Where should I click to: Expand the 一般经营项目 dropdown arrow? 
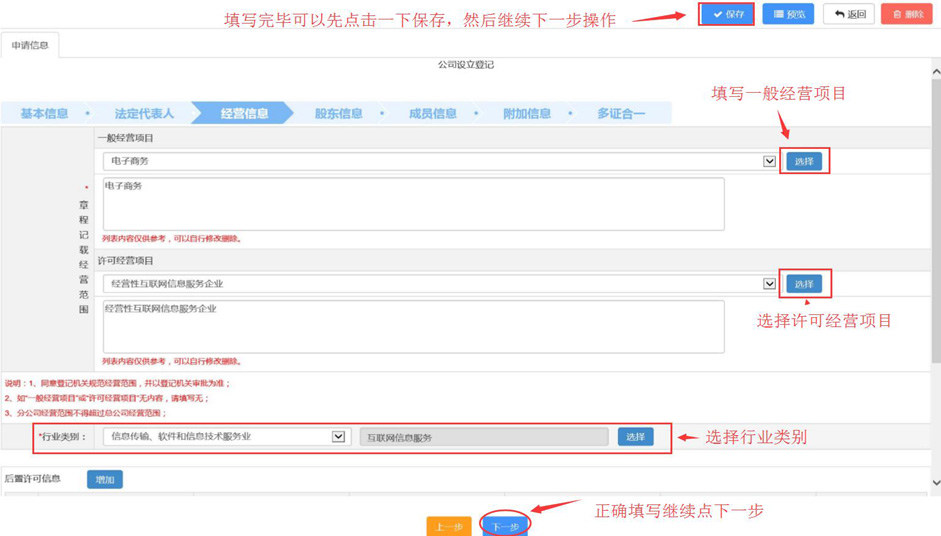(769, 161)
